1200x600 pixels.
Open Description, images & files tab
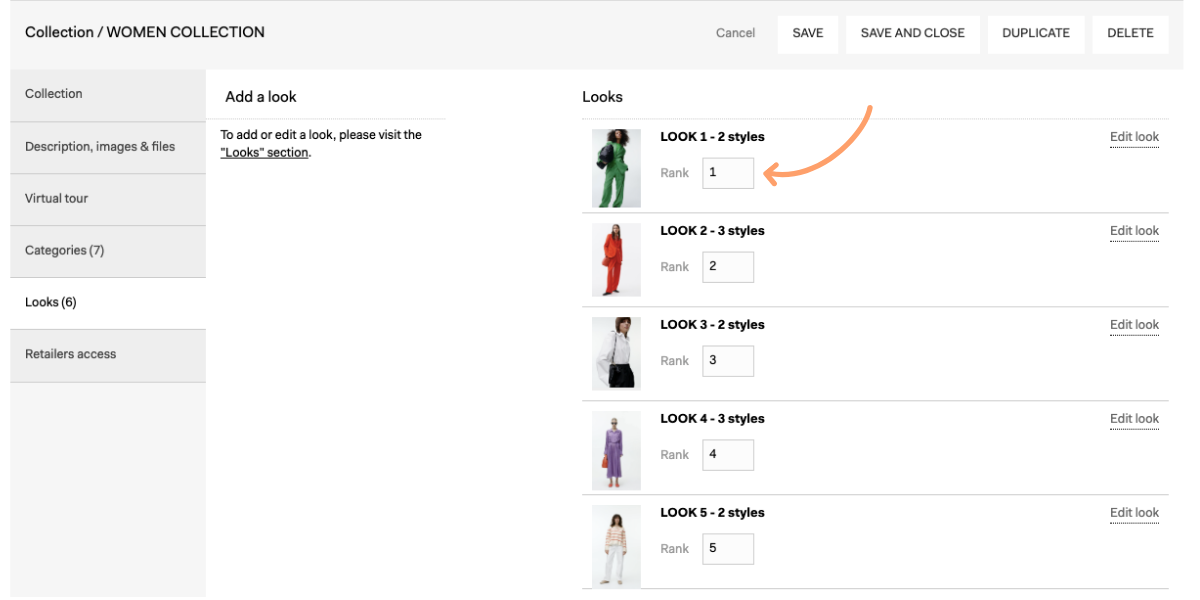coord(108,147)
